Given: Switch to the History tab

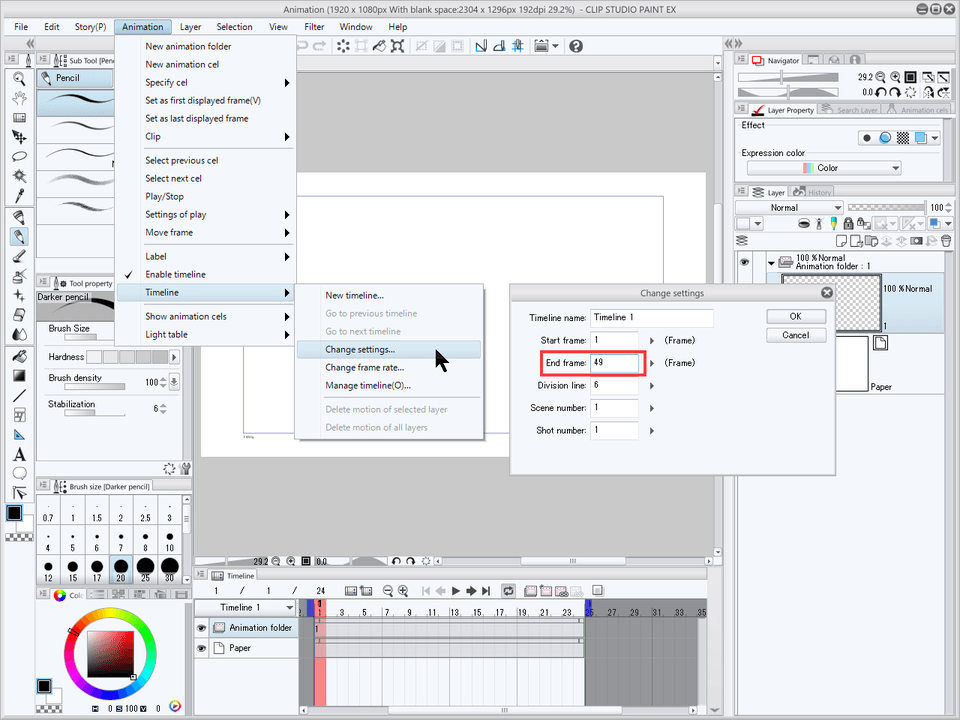Looking at the screenshot, I should (x=817, y=192).
